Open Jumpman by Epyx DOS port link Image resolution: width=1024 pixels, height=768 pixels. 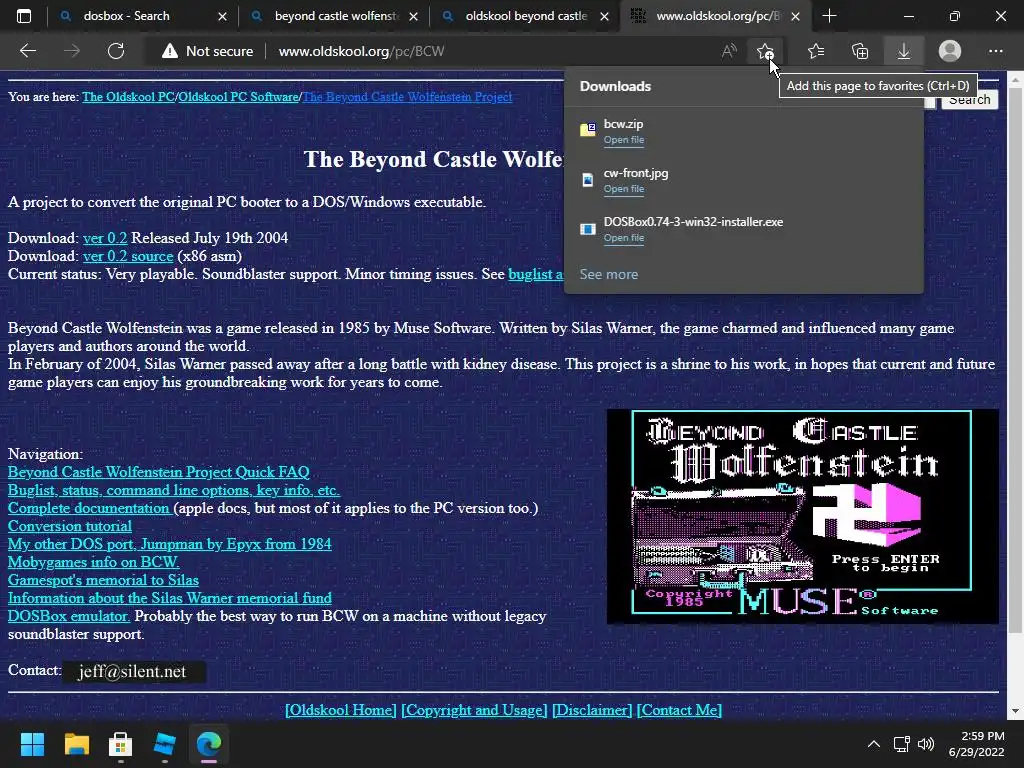(170, 544)
